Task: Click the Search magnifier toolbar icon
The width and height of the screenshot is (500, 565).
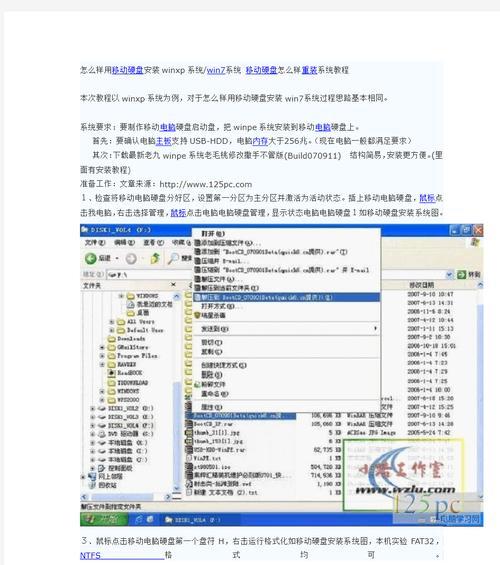Action: [x=174, y=258]
